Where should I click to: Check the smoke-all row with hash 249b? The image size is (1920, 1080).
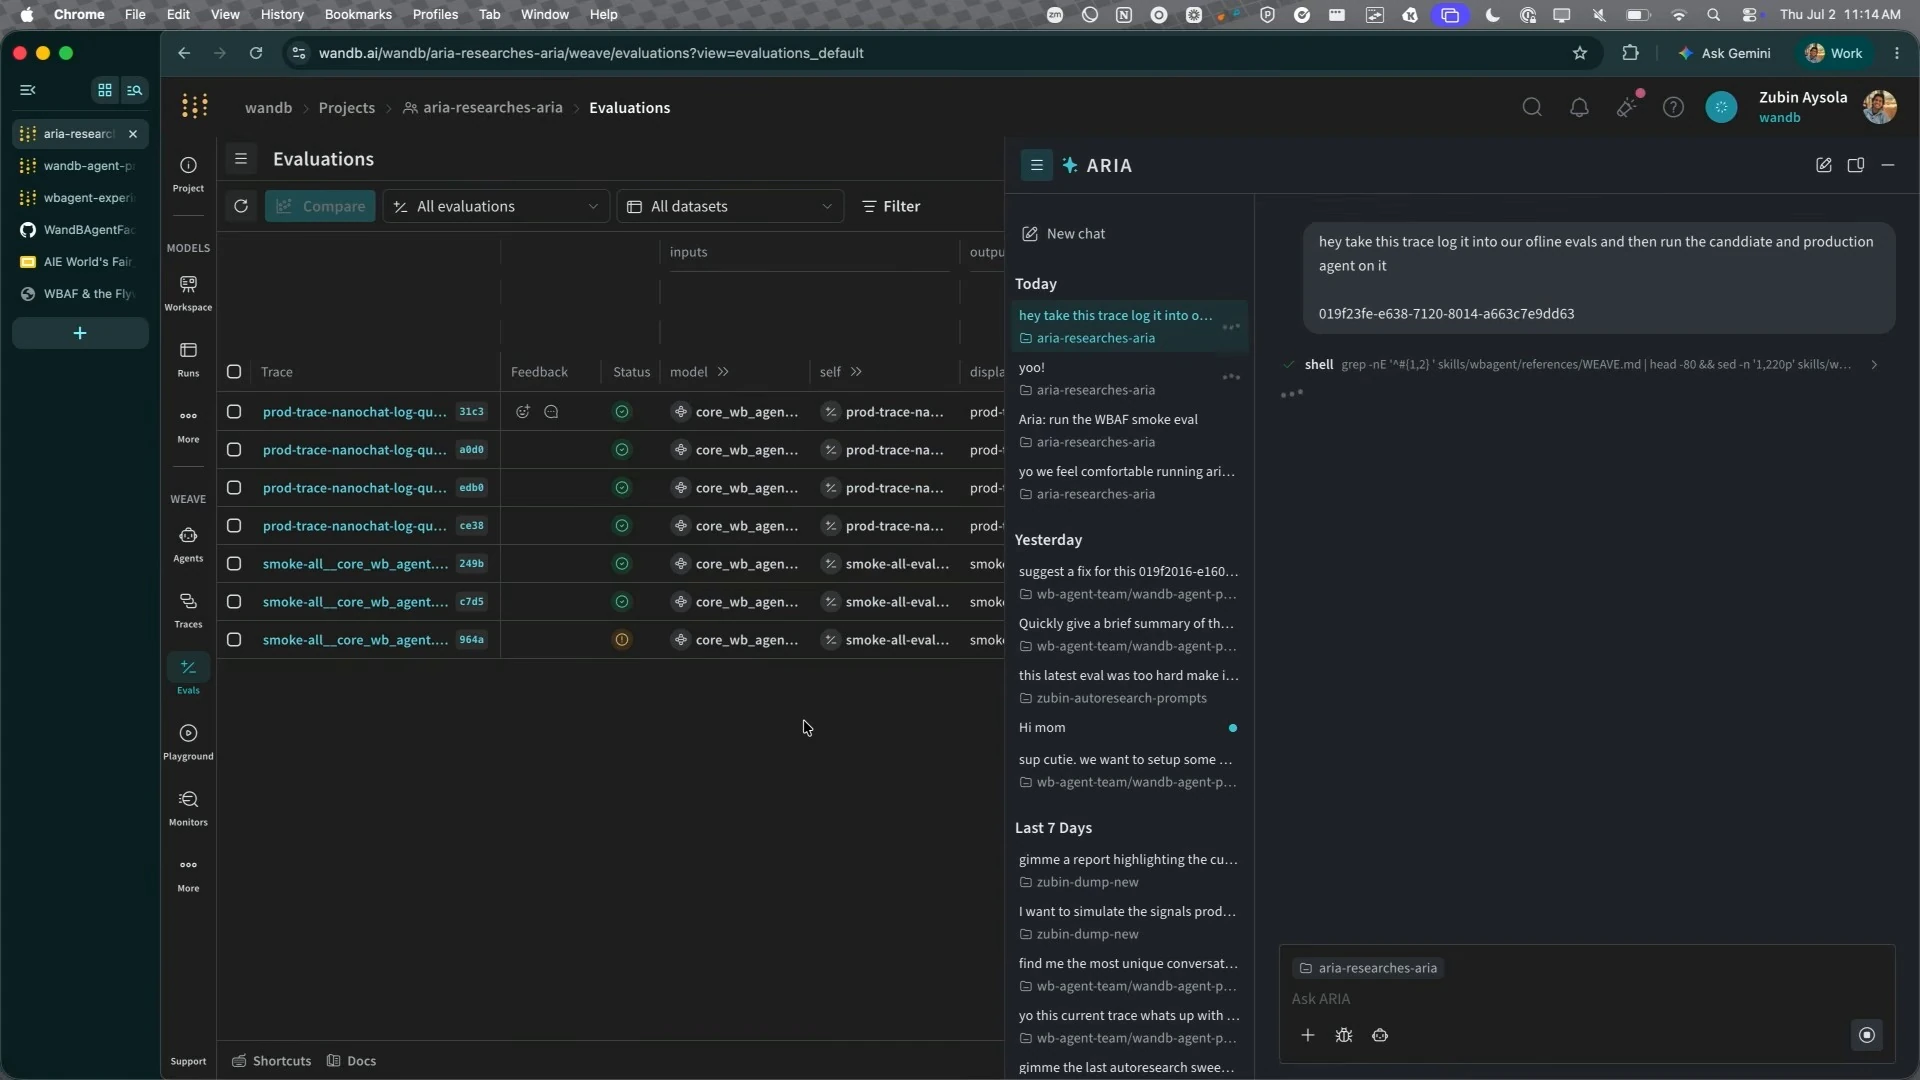coord(234,564)
